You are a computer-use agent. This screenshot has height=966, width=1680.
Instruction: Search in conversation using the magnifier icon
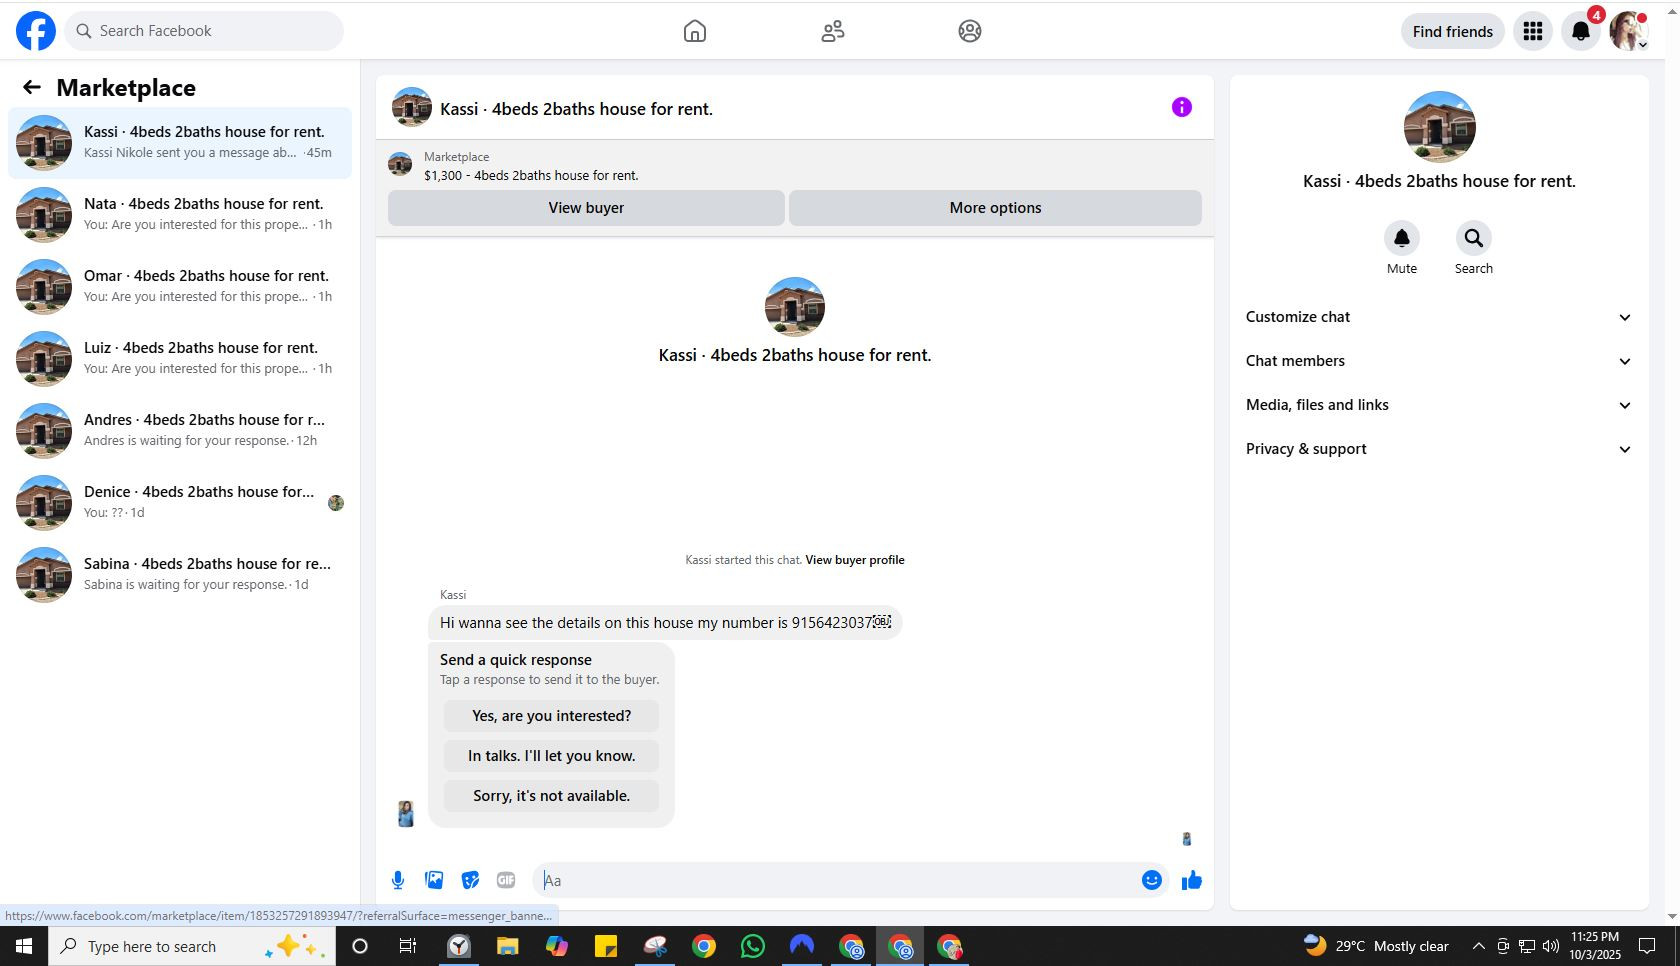click(x=1474, y=238)
